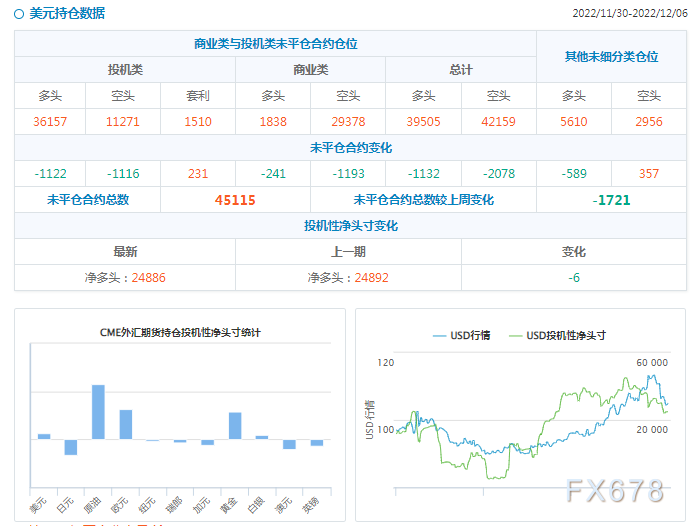Screen dimensions: 694x526
Task: Select the commercial short value 29378
Action: point(348,122)
